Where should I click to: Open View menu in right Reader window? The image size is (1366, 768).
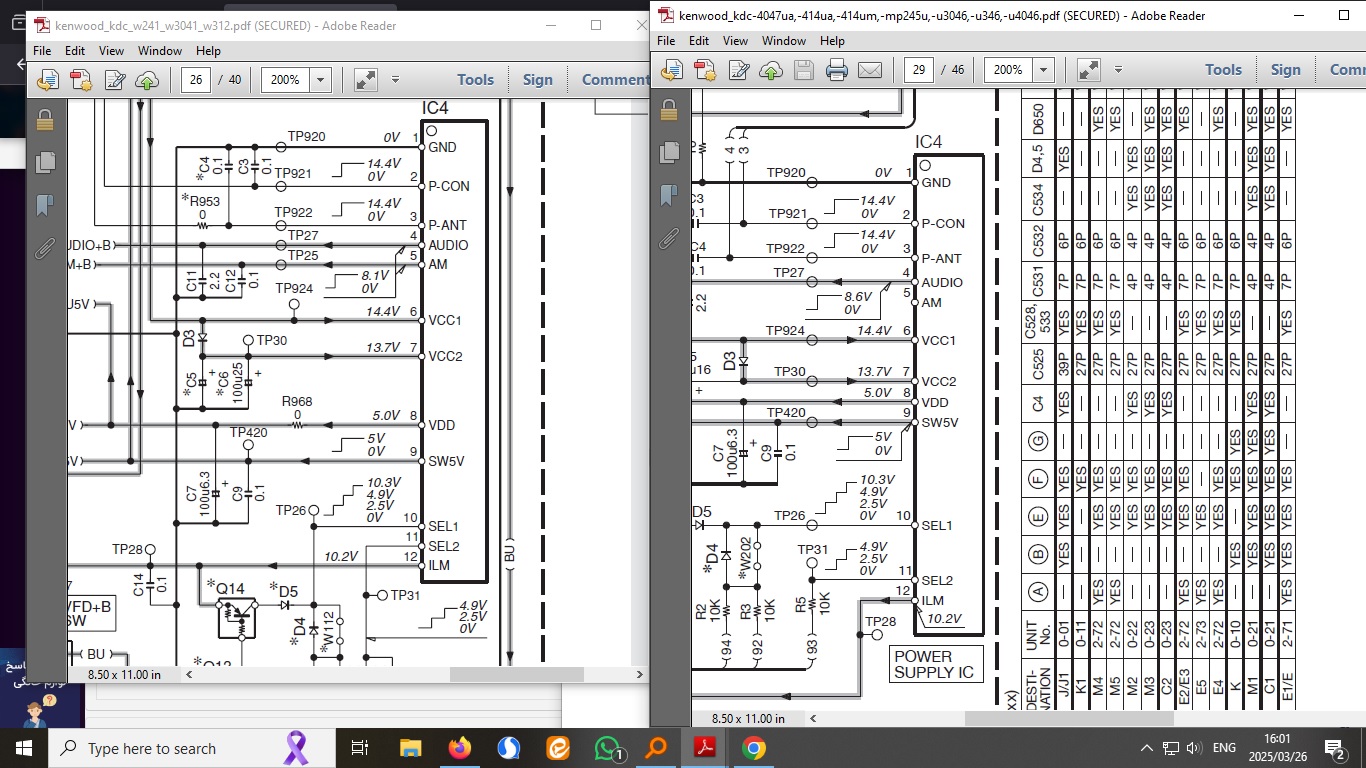[735, 41]
